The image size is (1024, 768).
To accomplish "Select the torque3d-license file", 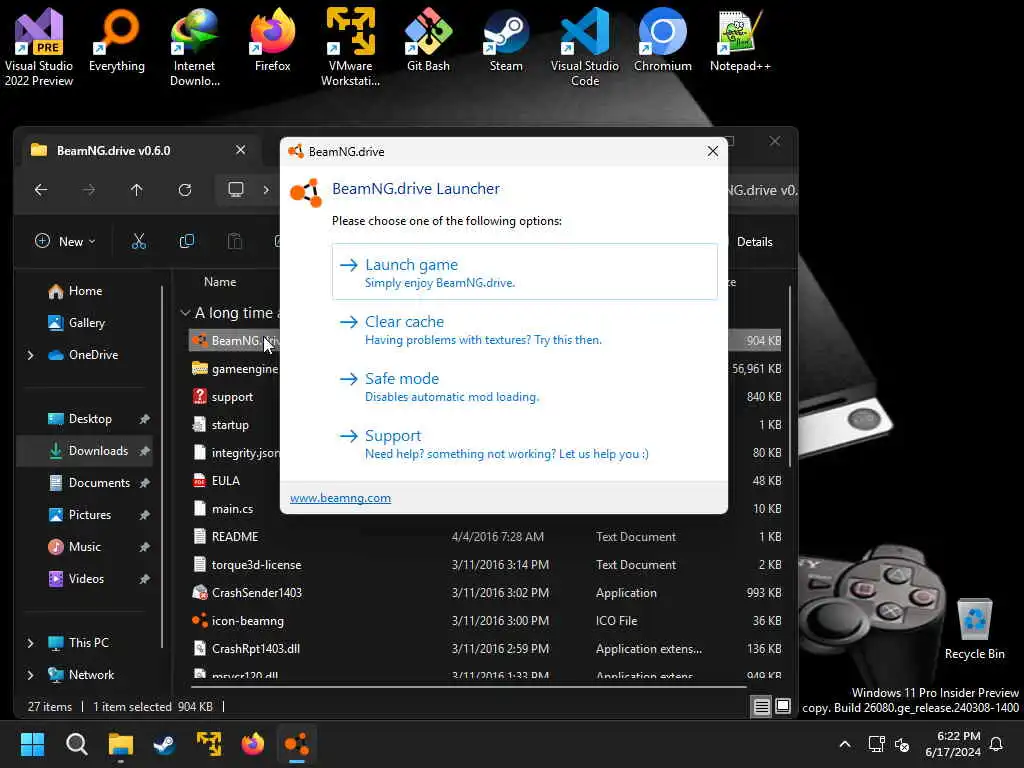I will pos(487,565).
